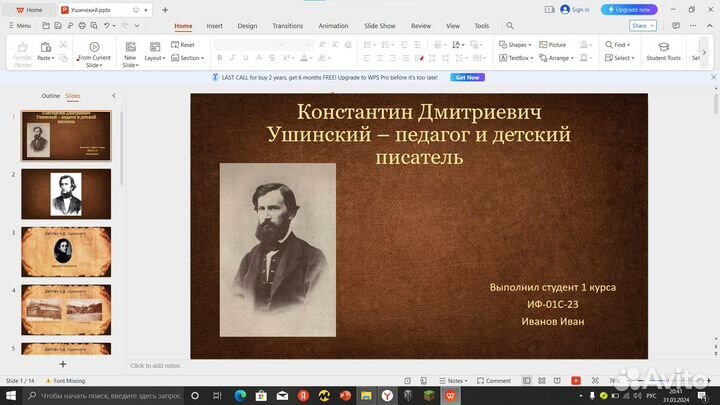Expand quick access toolbar customize arrow
This screenshot has height=405, width=720.
tap(137, 26)
